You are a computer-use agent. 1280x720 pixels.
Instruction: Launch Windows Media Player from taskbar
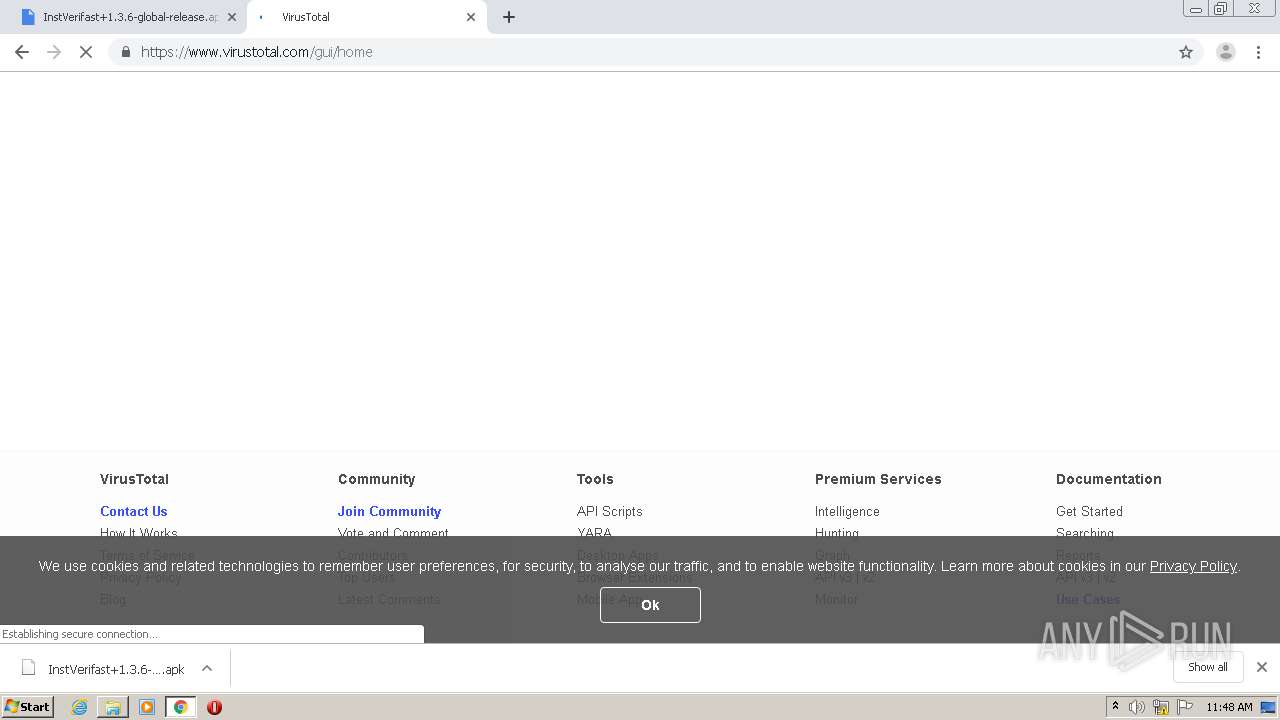click(x=147, y=707)
